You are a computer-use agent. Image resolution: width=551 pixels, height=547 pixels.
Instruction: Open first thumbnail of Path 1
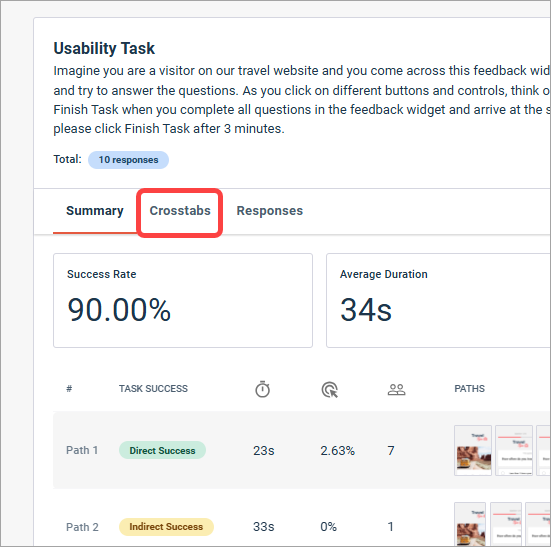pos(473,450)
